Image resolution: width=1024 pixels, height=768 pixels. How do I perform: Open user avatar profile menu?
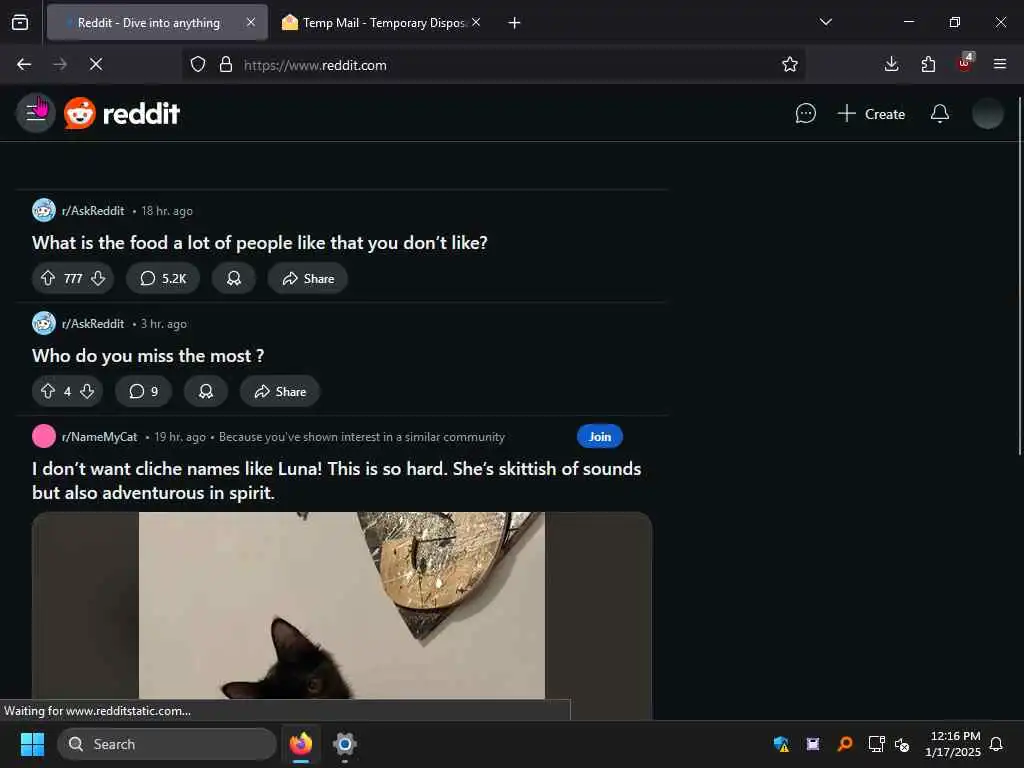click(x=987, y=114)
